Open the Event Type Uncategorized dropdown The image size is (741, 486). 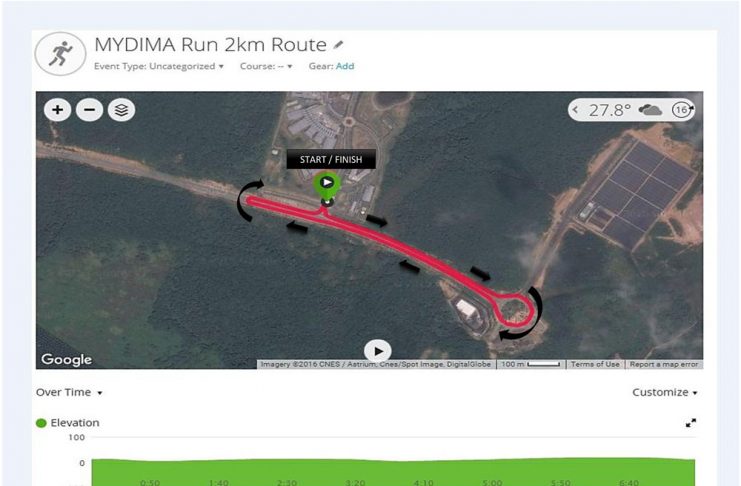pyautogui.click(x=159, y=66)
